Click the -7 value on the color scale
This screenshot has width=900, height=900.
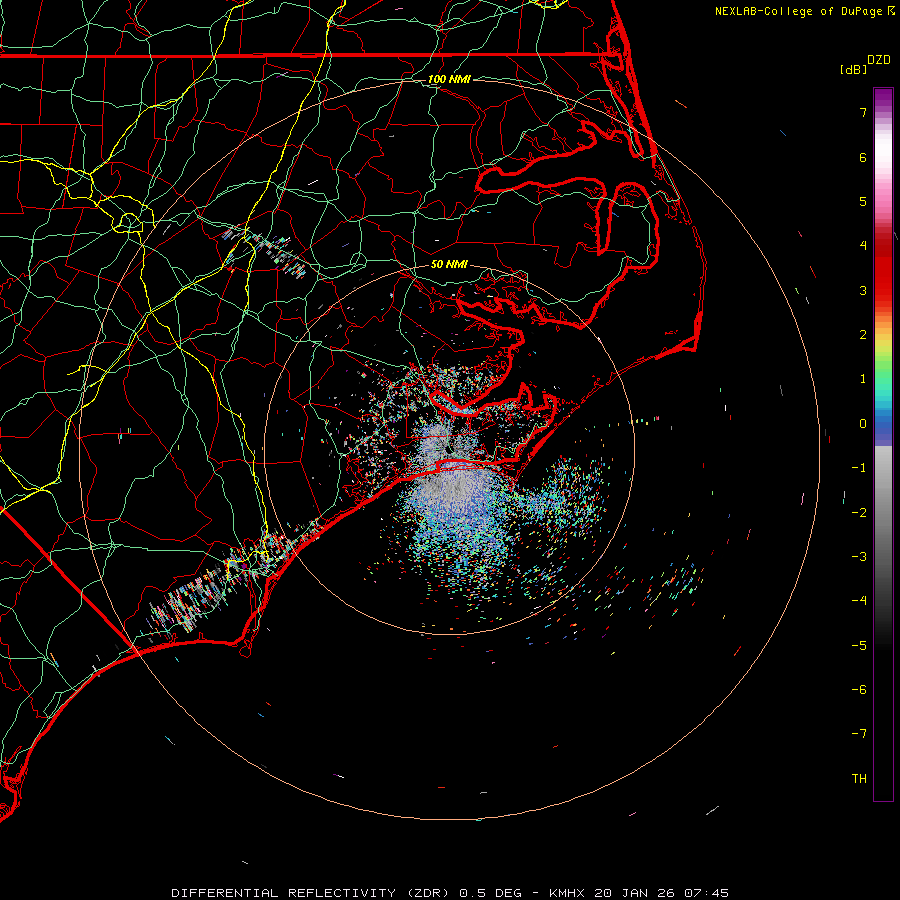pos(859,734)
